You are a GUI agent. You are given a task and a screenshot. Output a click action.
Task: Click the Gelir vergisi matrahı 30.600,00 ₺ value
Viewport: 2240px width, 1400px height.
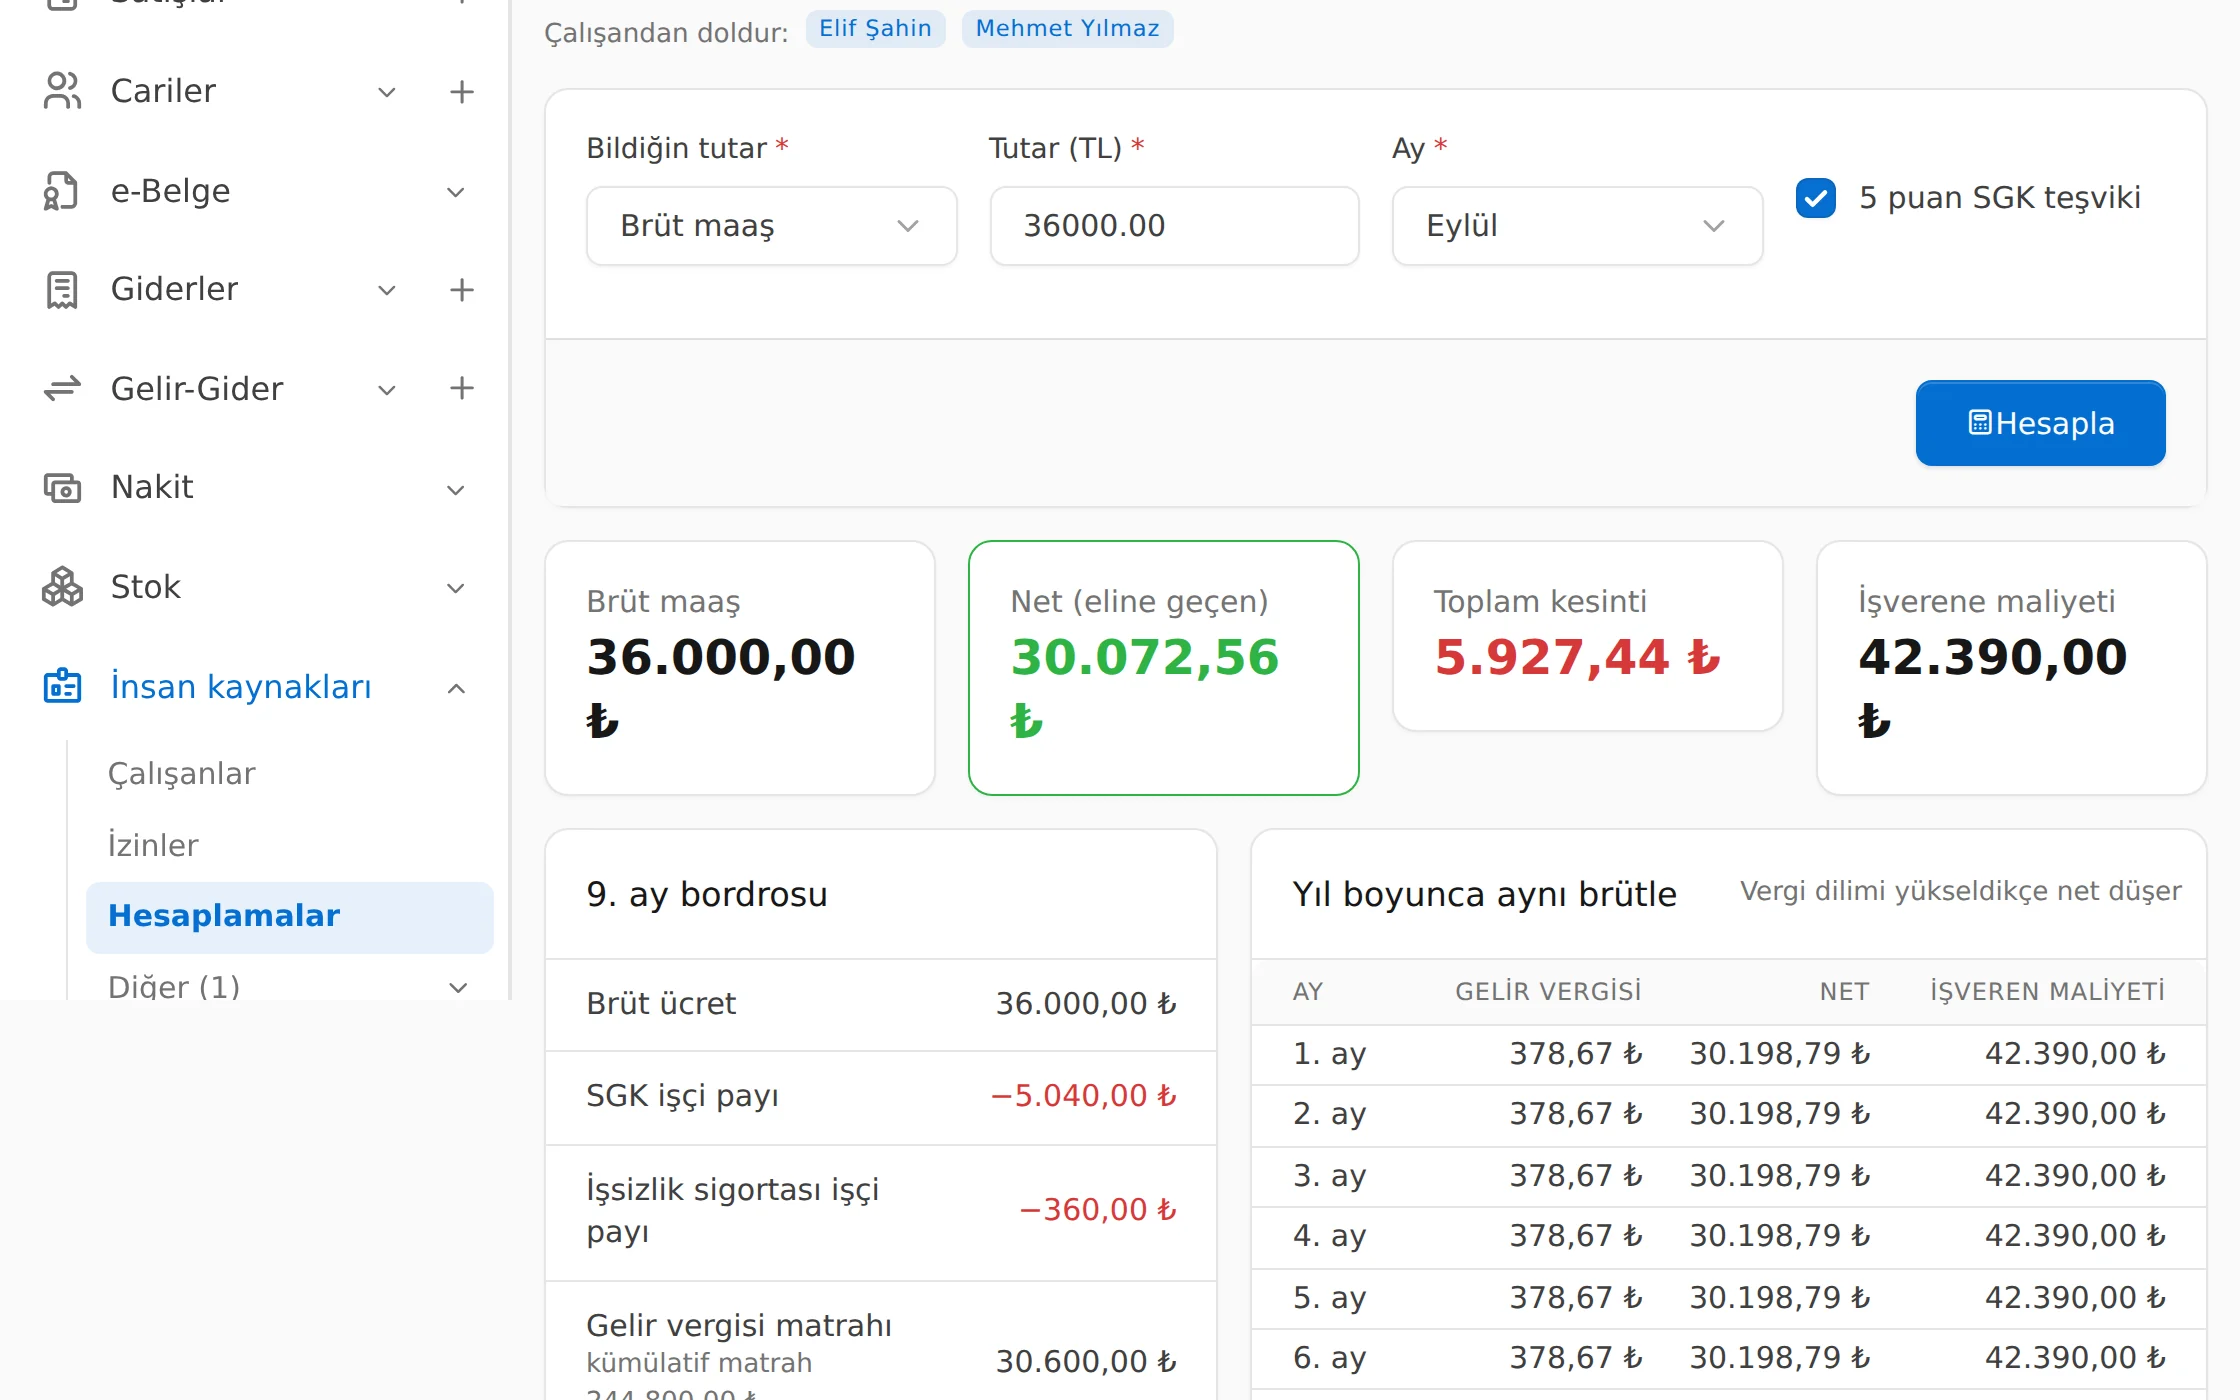pyautogui.click(x=1086, y=1362)
